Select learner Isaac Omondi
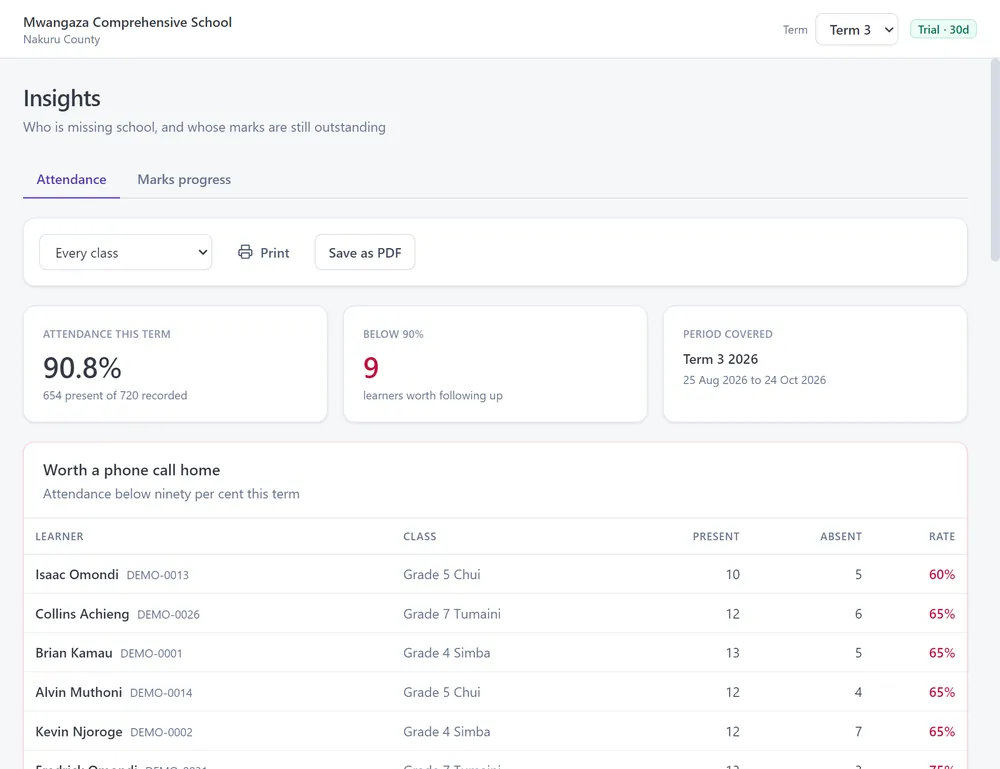The height and width of the screenshot is (769, 1000). click(77, 575)
